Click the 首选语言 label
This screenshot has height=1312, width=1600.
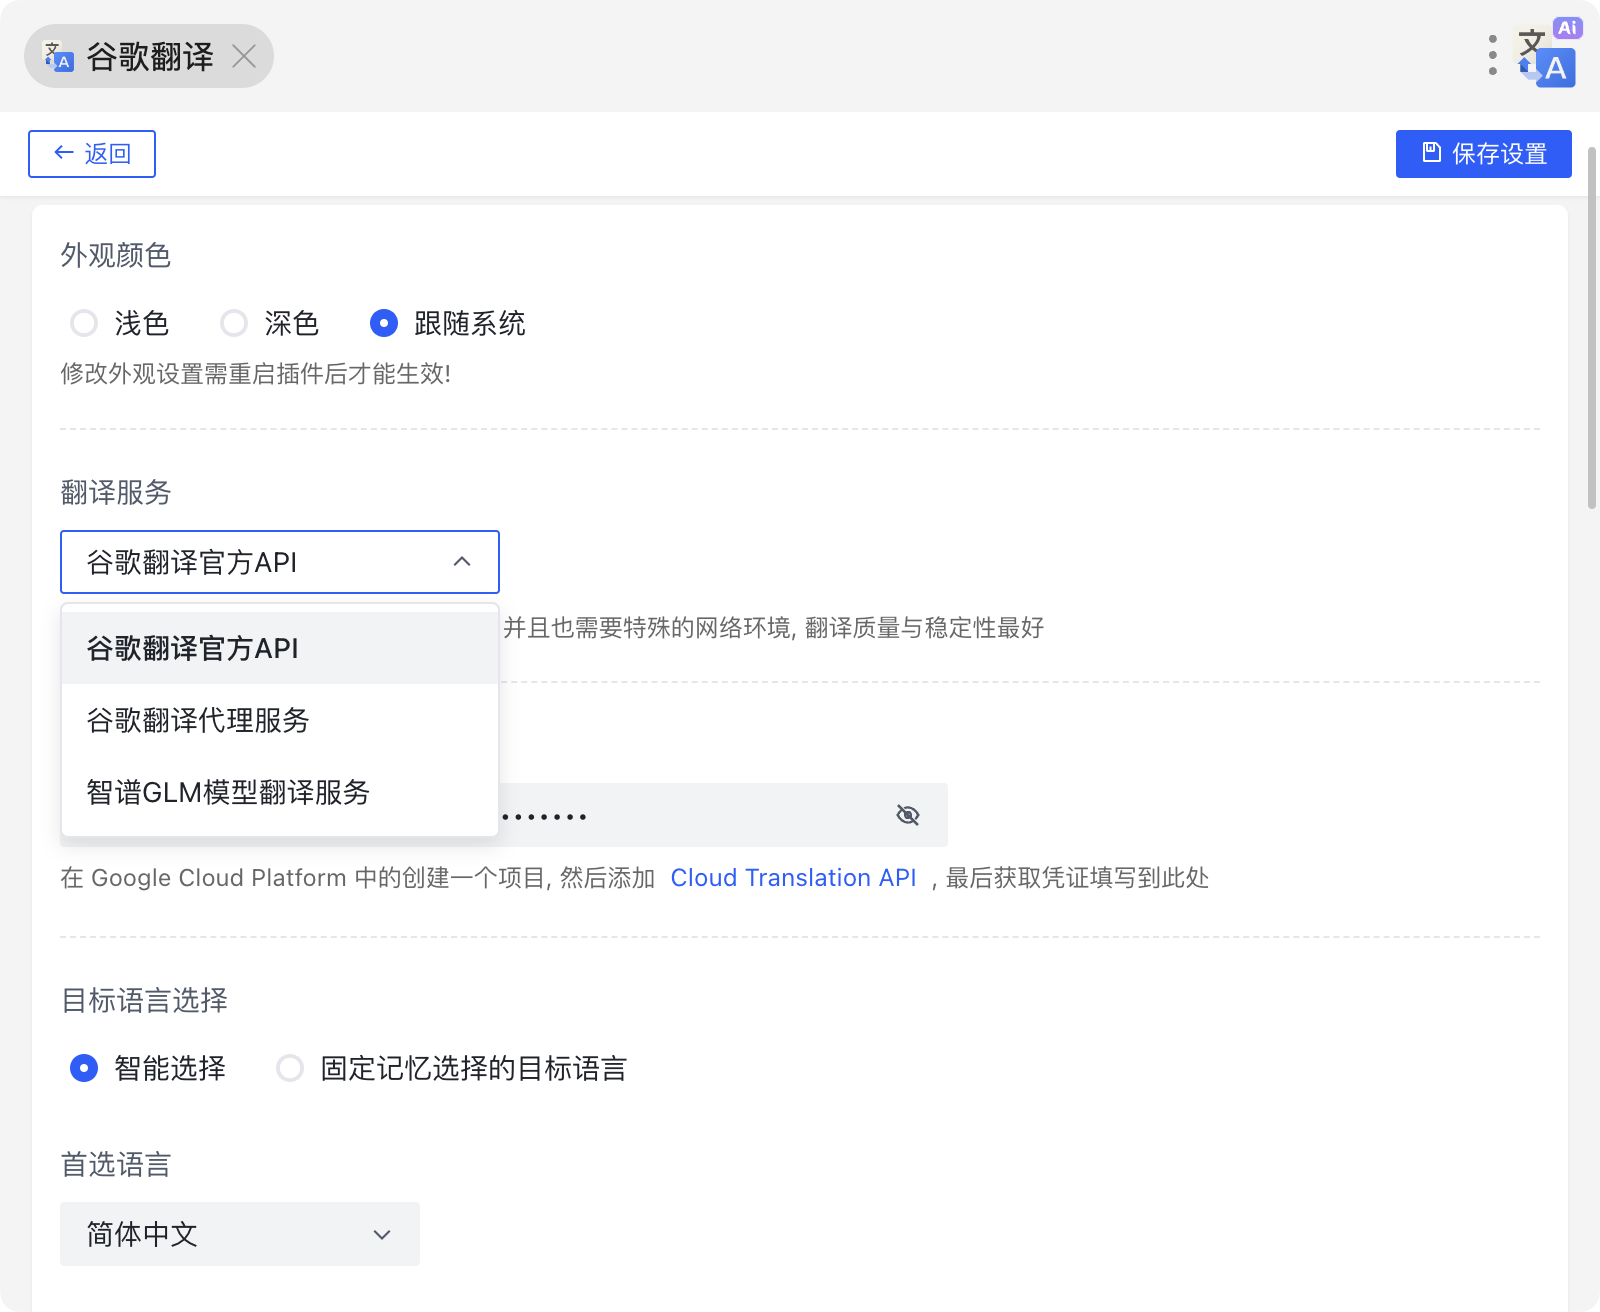point(116,1164)
